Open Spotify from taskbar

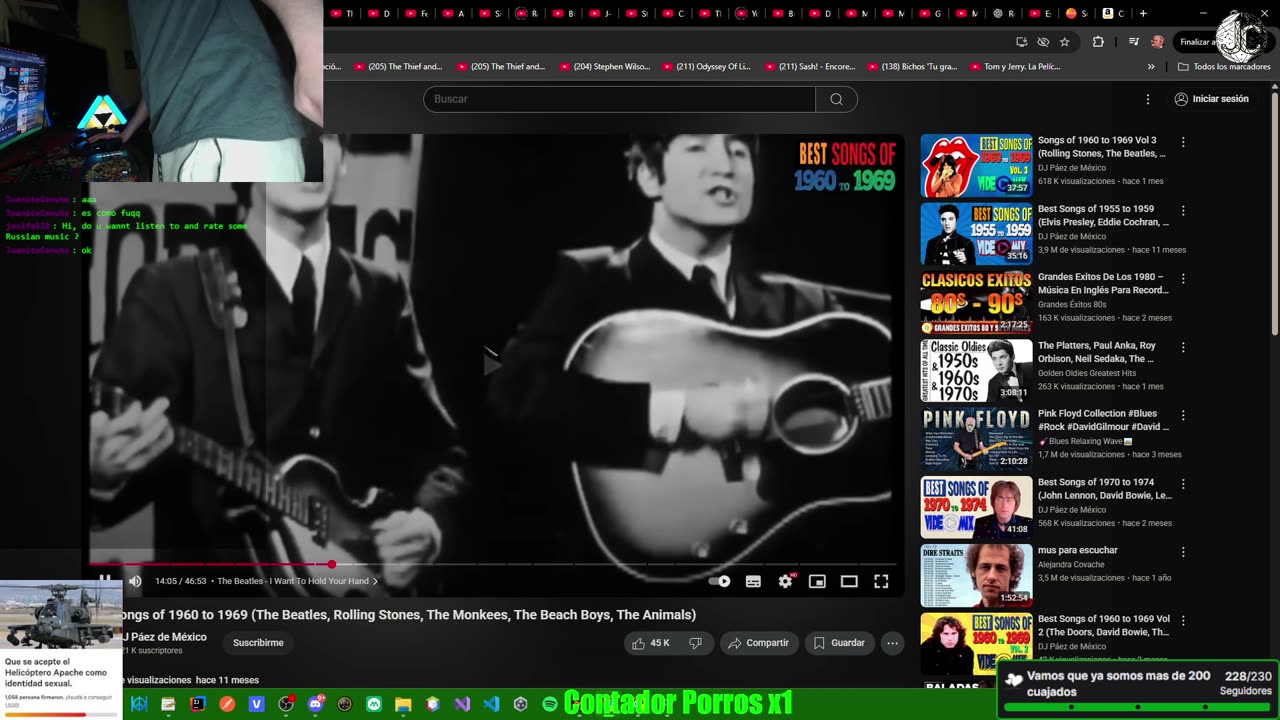550,704
